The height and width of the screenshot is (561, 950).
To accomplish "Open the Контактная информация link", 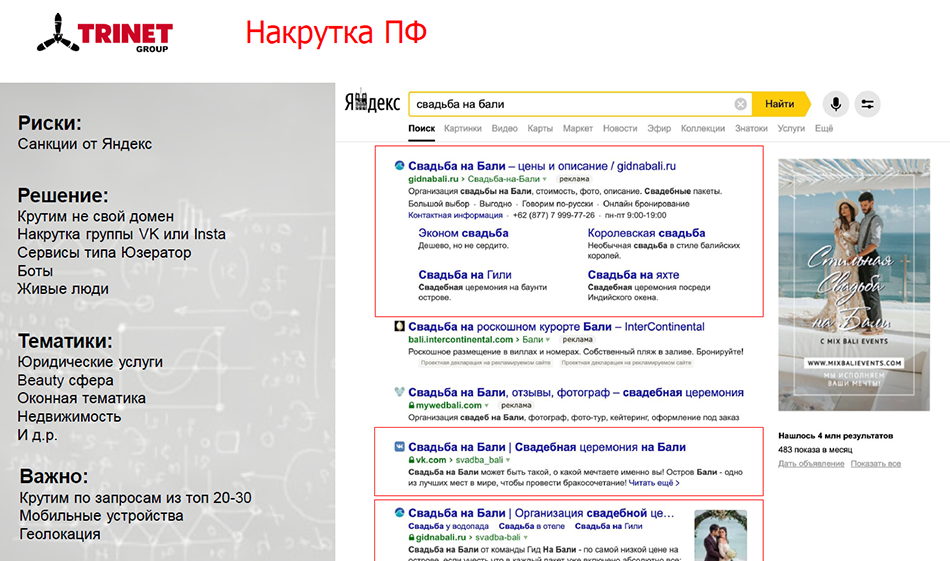I will [x=455, y=216].
